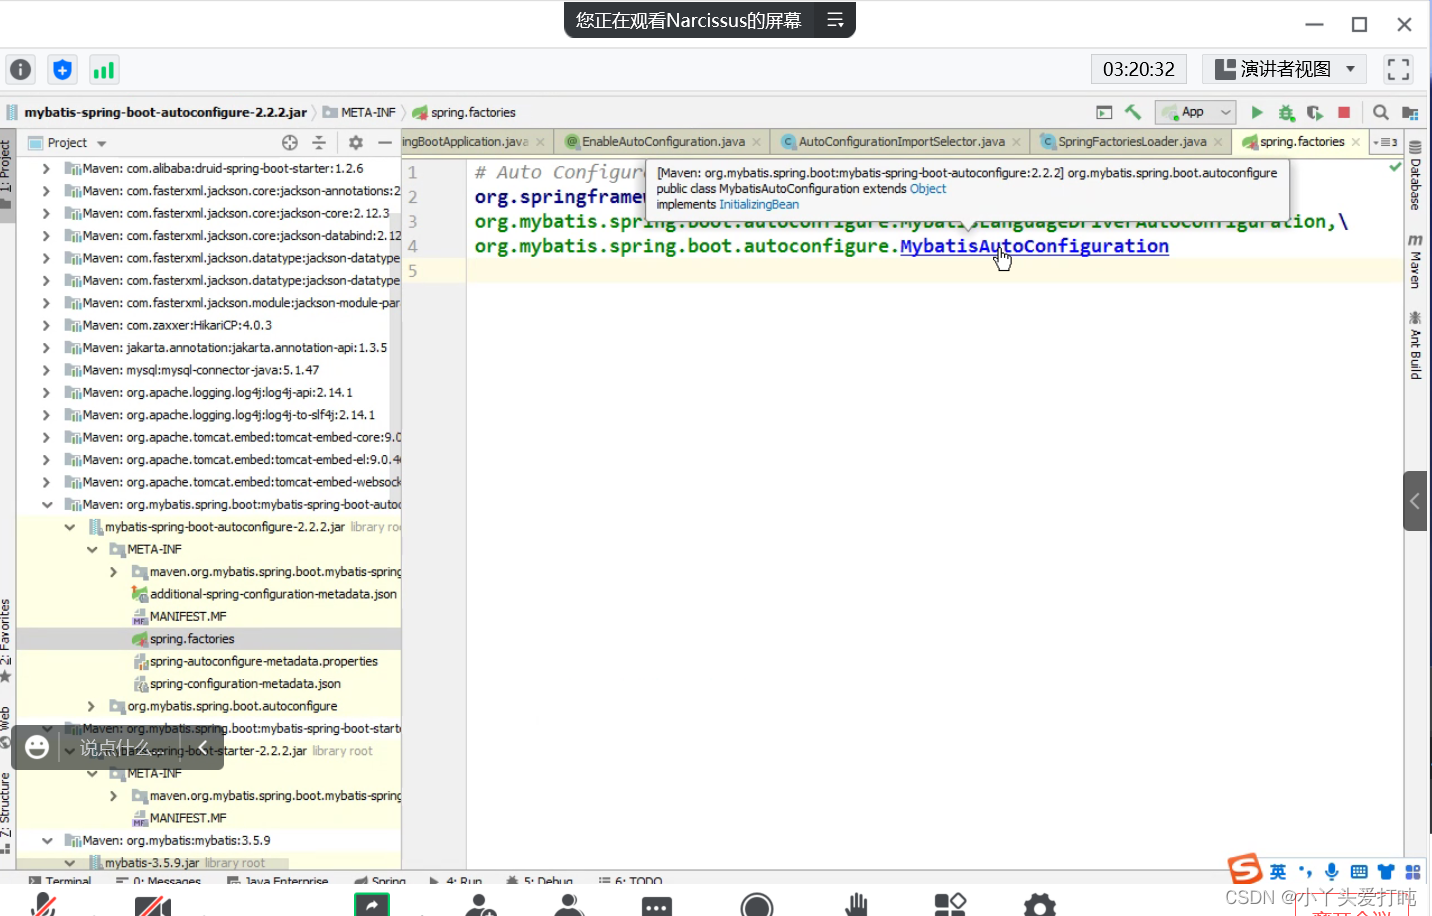Expand the side panel grey arrow handle
The height and width of the screenshot is (916, 1432).
click(x=1415, y=501)
